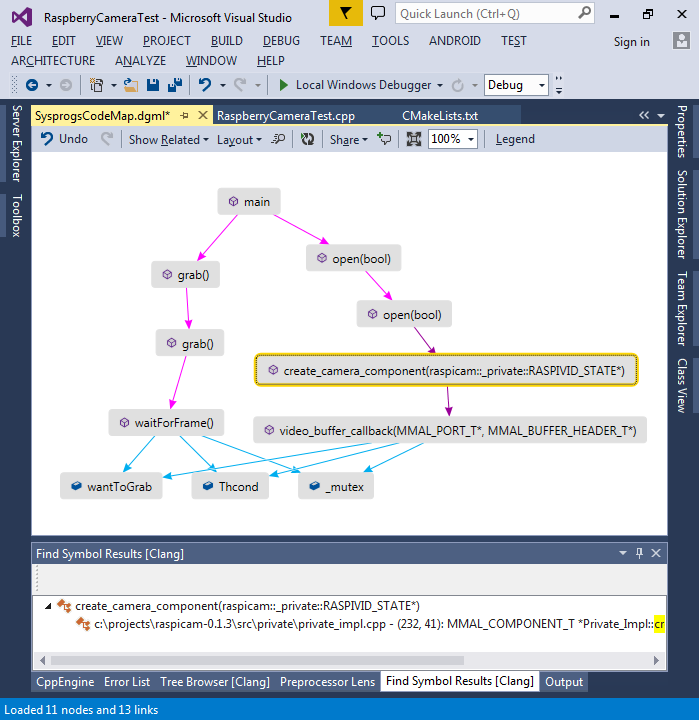Open the document tab list dropdown arrow
699x720 pixels.
[x=661, y=116]
